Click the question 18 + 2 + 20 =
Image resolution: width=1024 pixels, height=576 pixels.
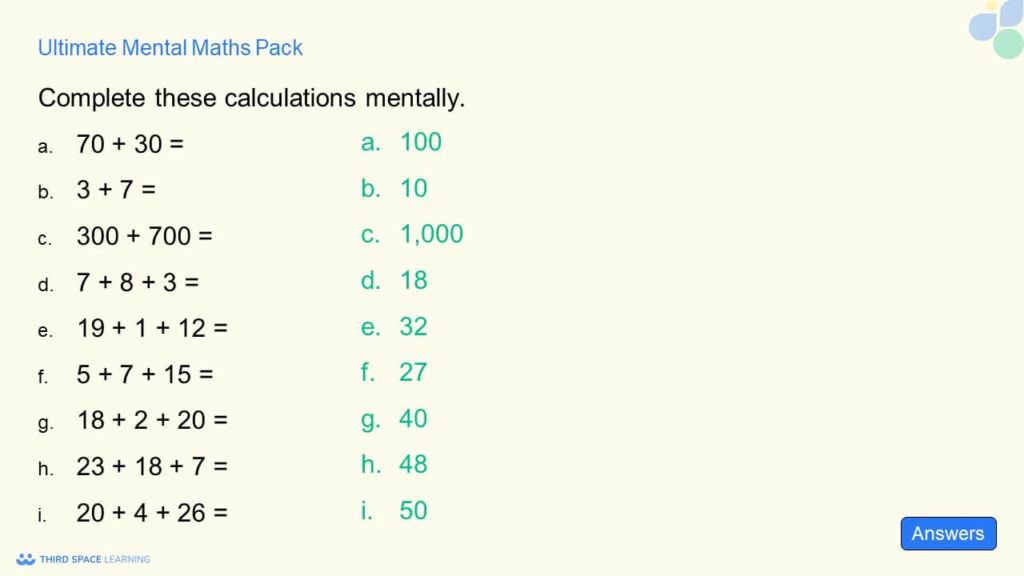152,420
